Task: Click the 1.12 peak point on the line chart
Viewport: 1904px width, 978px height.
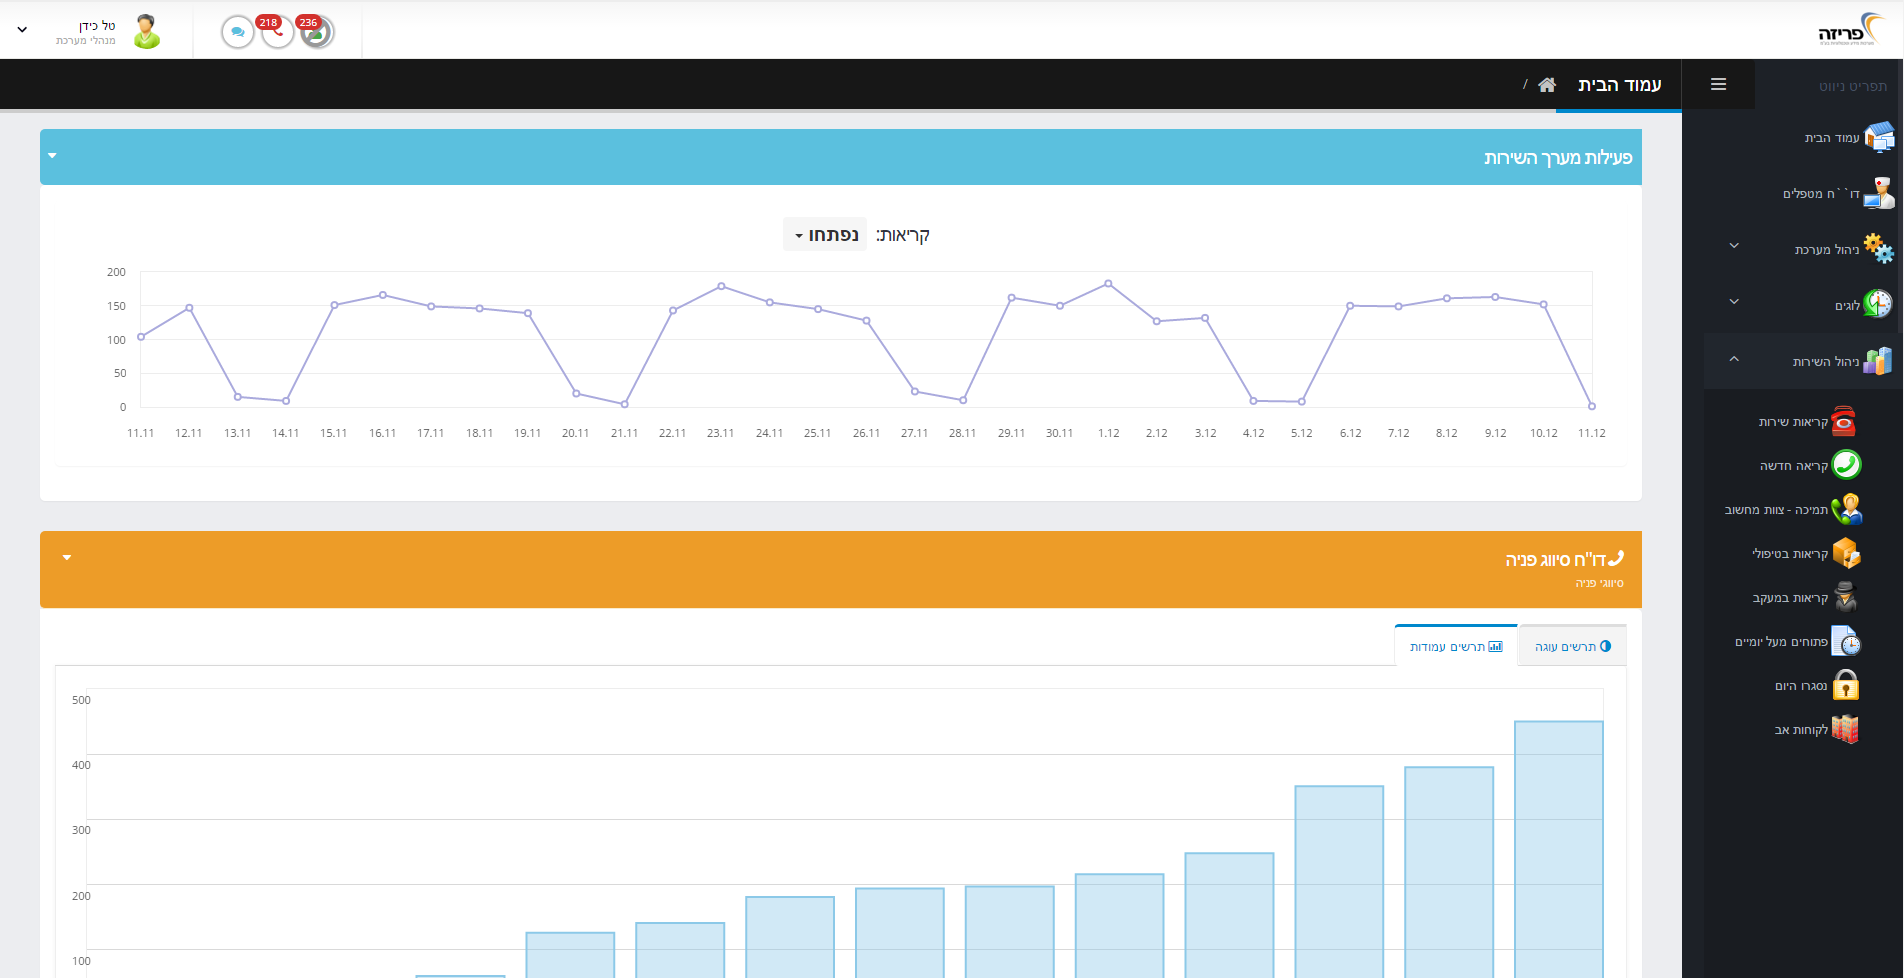Action: [x=1108, y=284]
